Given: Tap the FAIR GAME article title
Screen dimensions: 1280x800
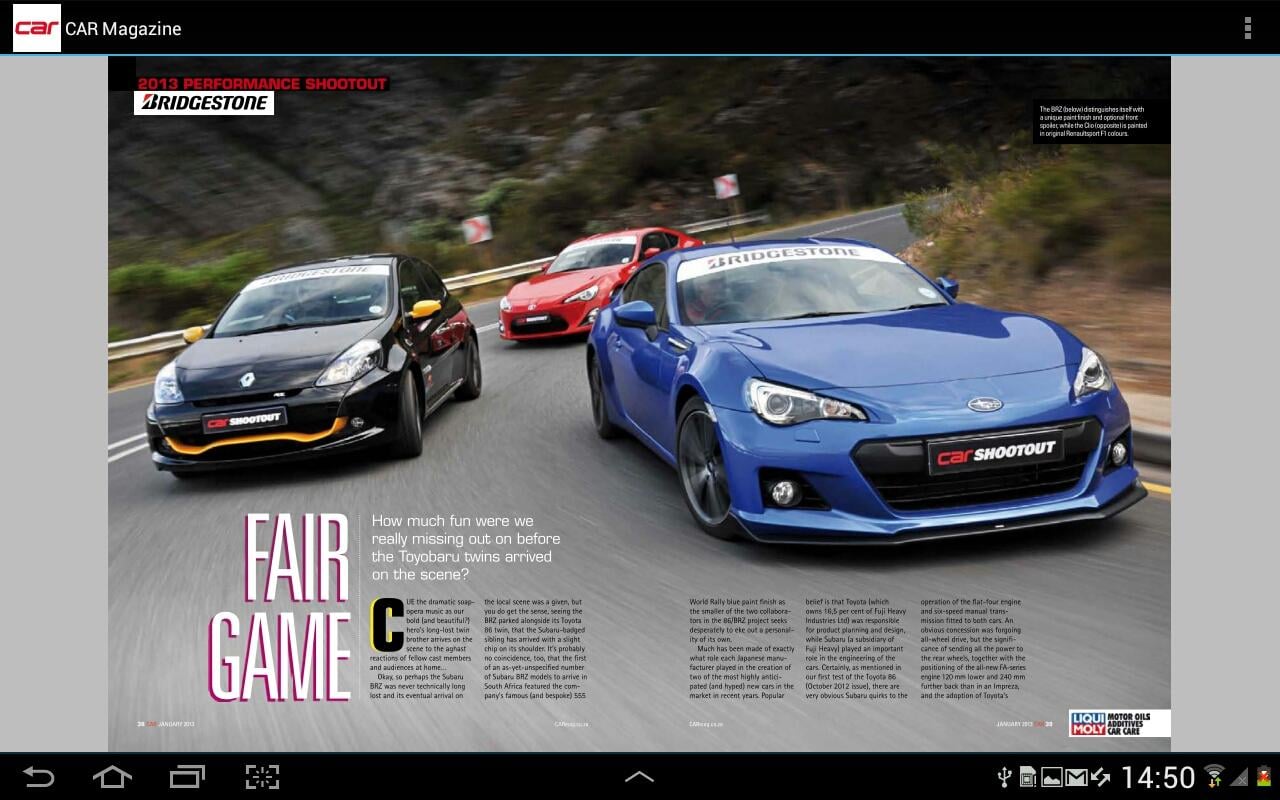Looking at the screenshot, I should pyautogui.click(x=279, y=606).
